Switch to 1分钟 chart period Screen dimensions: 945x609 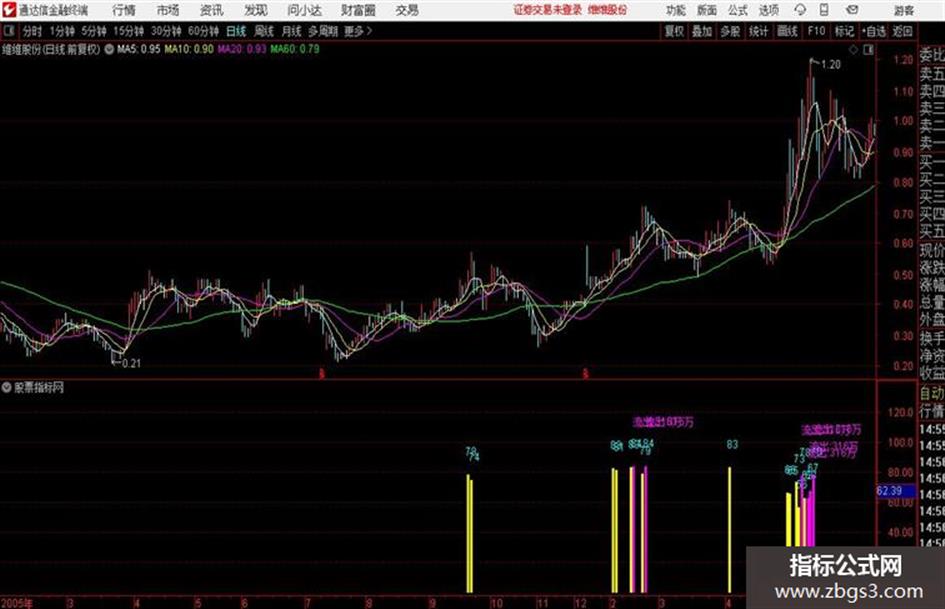coord(62,31)
